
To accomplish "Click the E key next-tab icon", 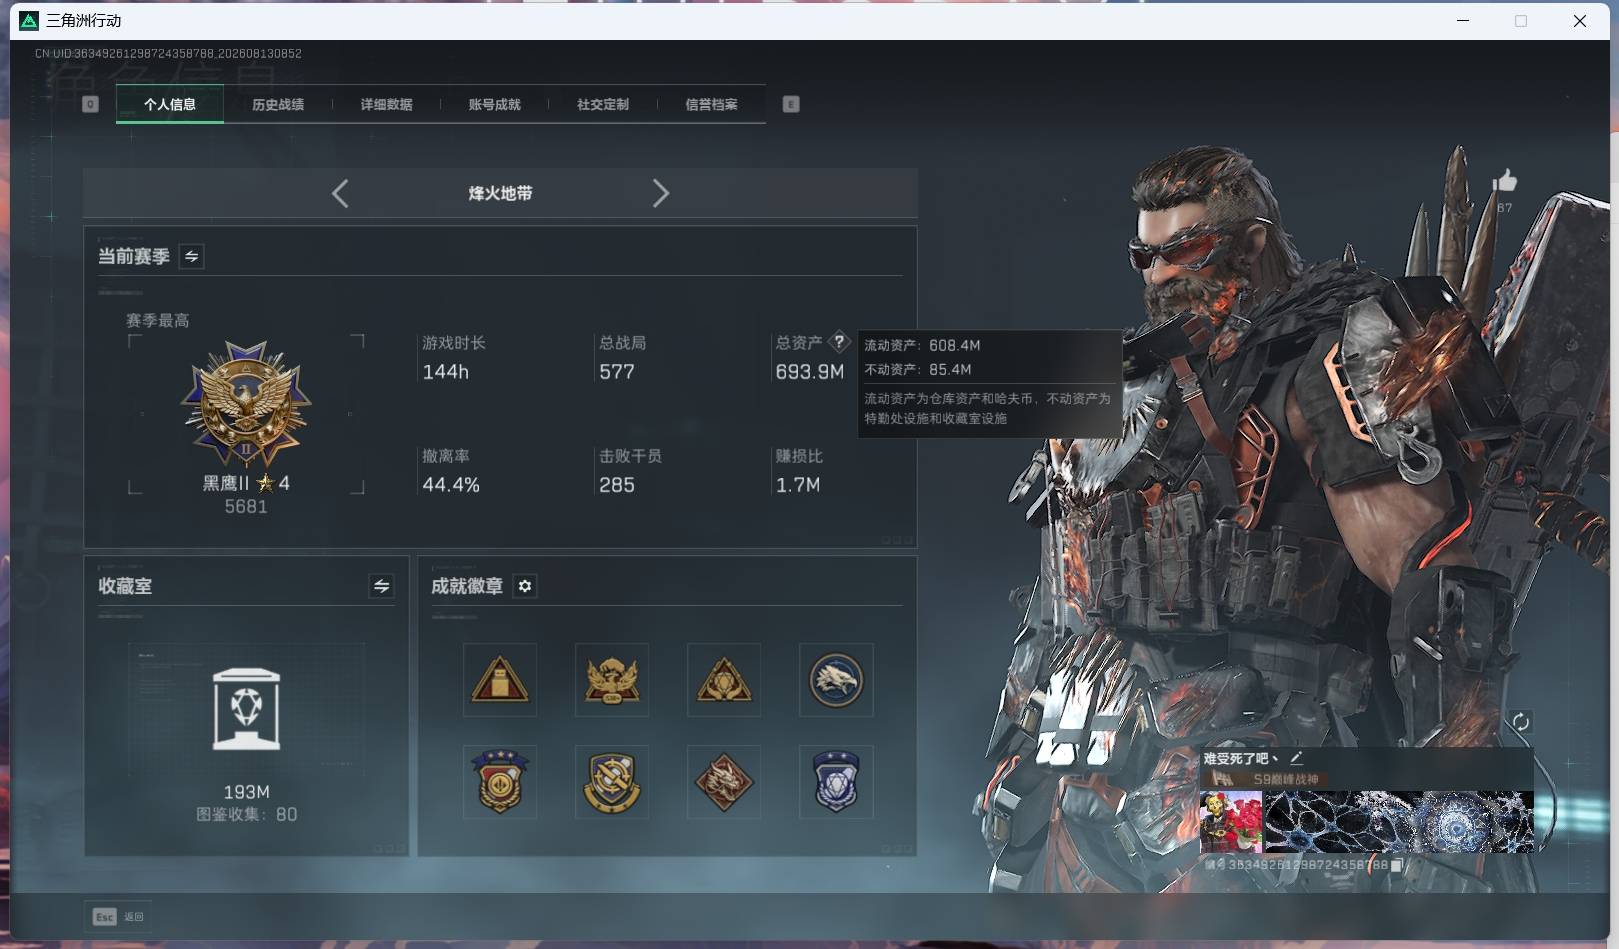I will click(791, 104).
